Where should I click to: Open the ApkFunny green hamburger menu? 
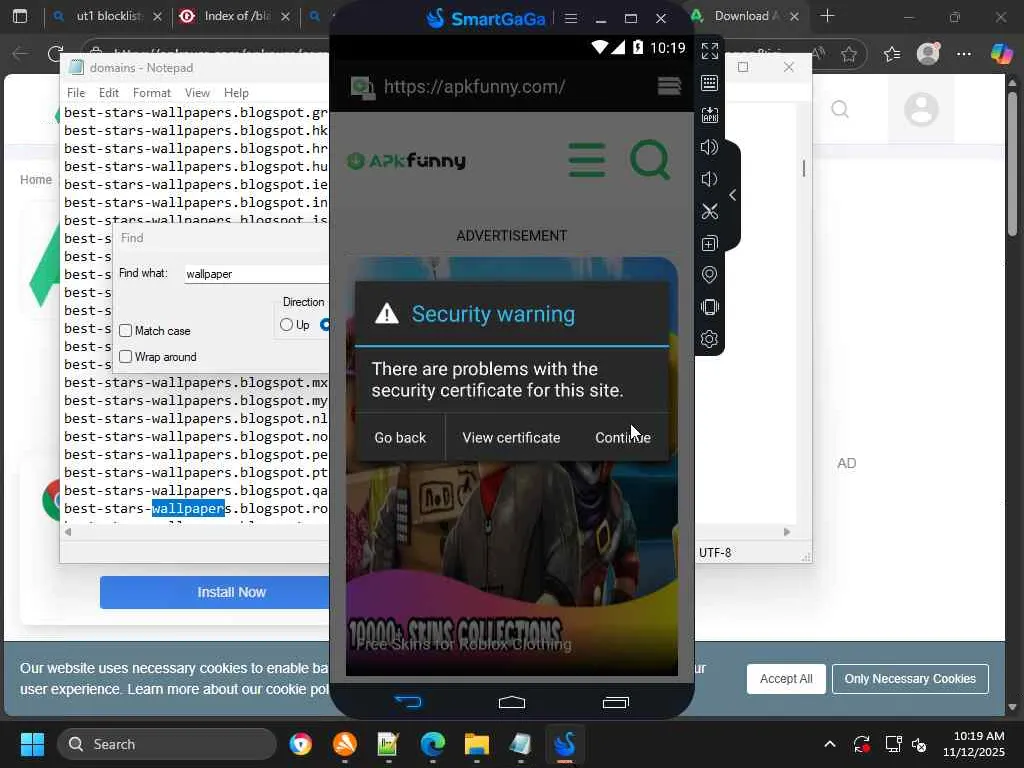pyautogui.click(x=587, y=161)
